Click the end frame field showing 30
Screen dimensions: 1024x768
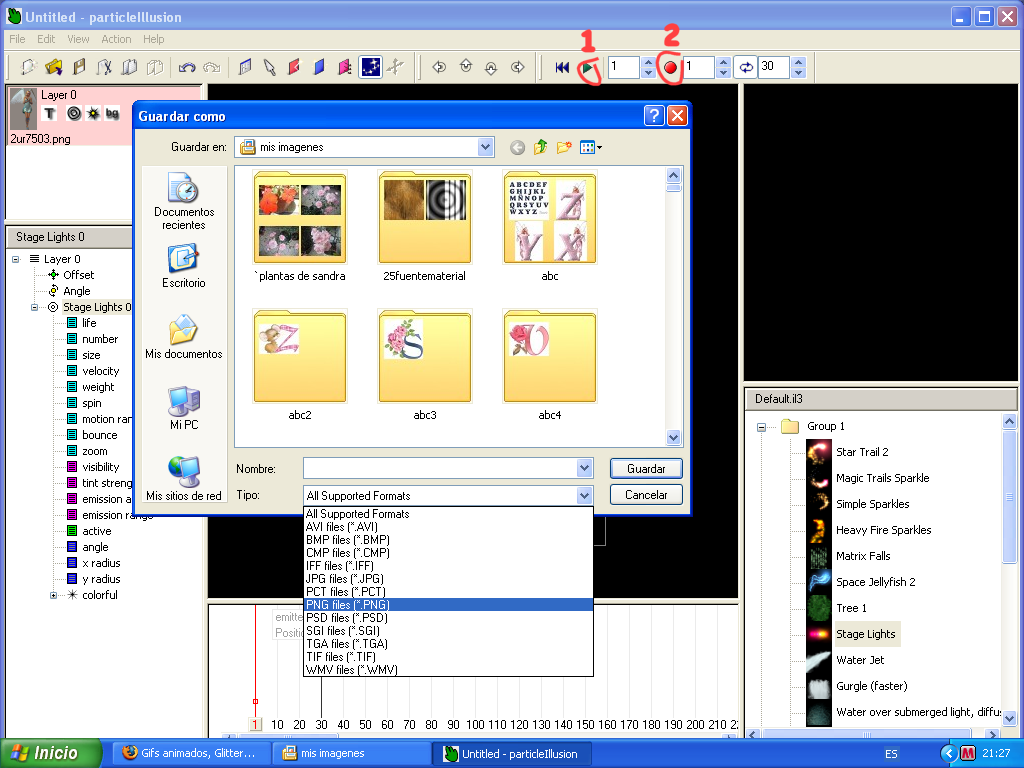coord(774,67)
